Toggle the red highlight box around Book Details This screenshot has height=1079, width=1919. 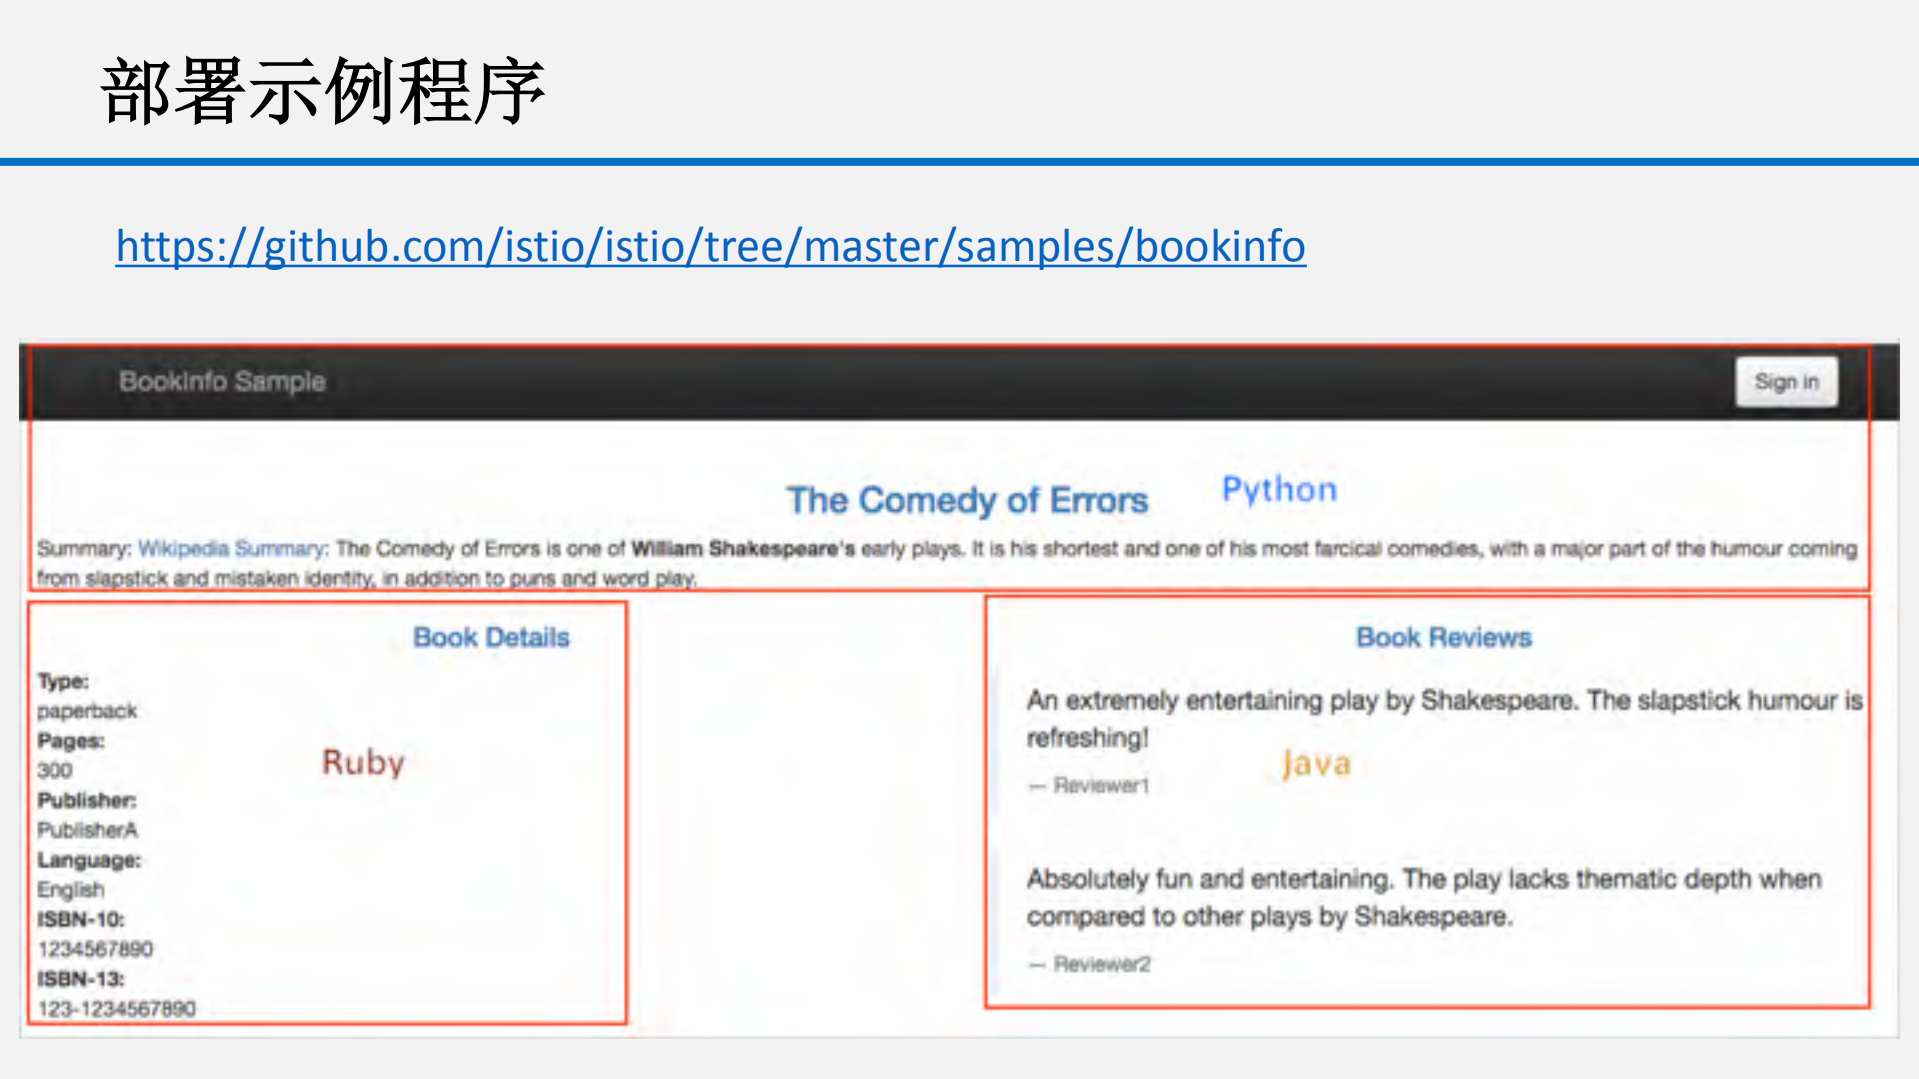coord(329,602)
